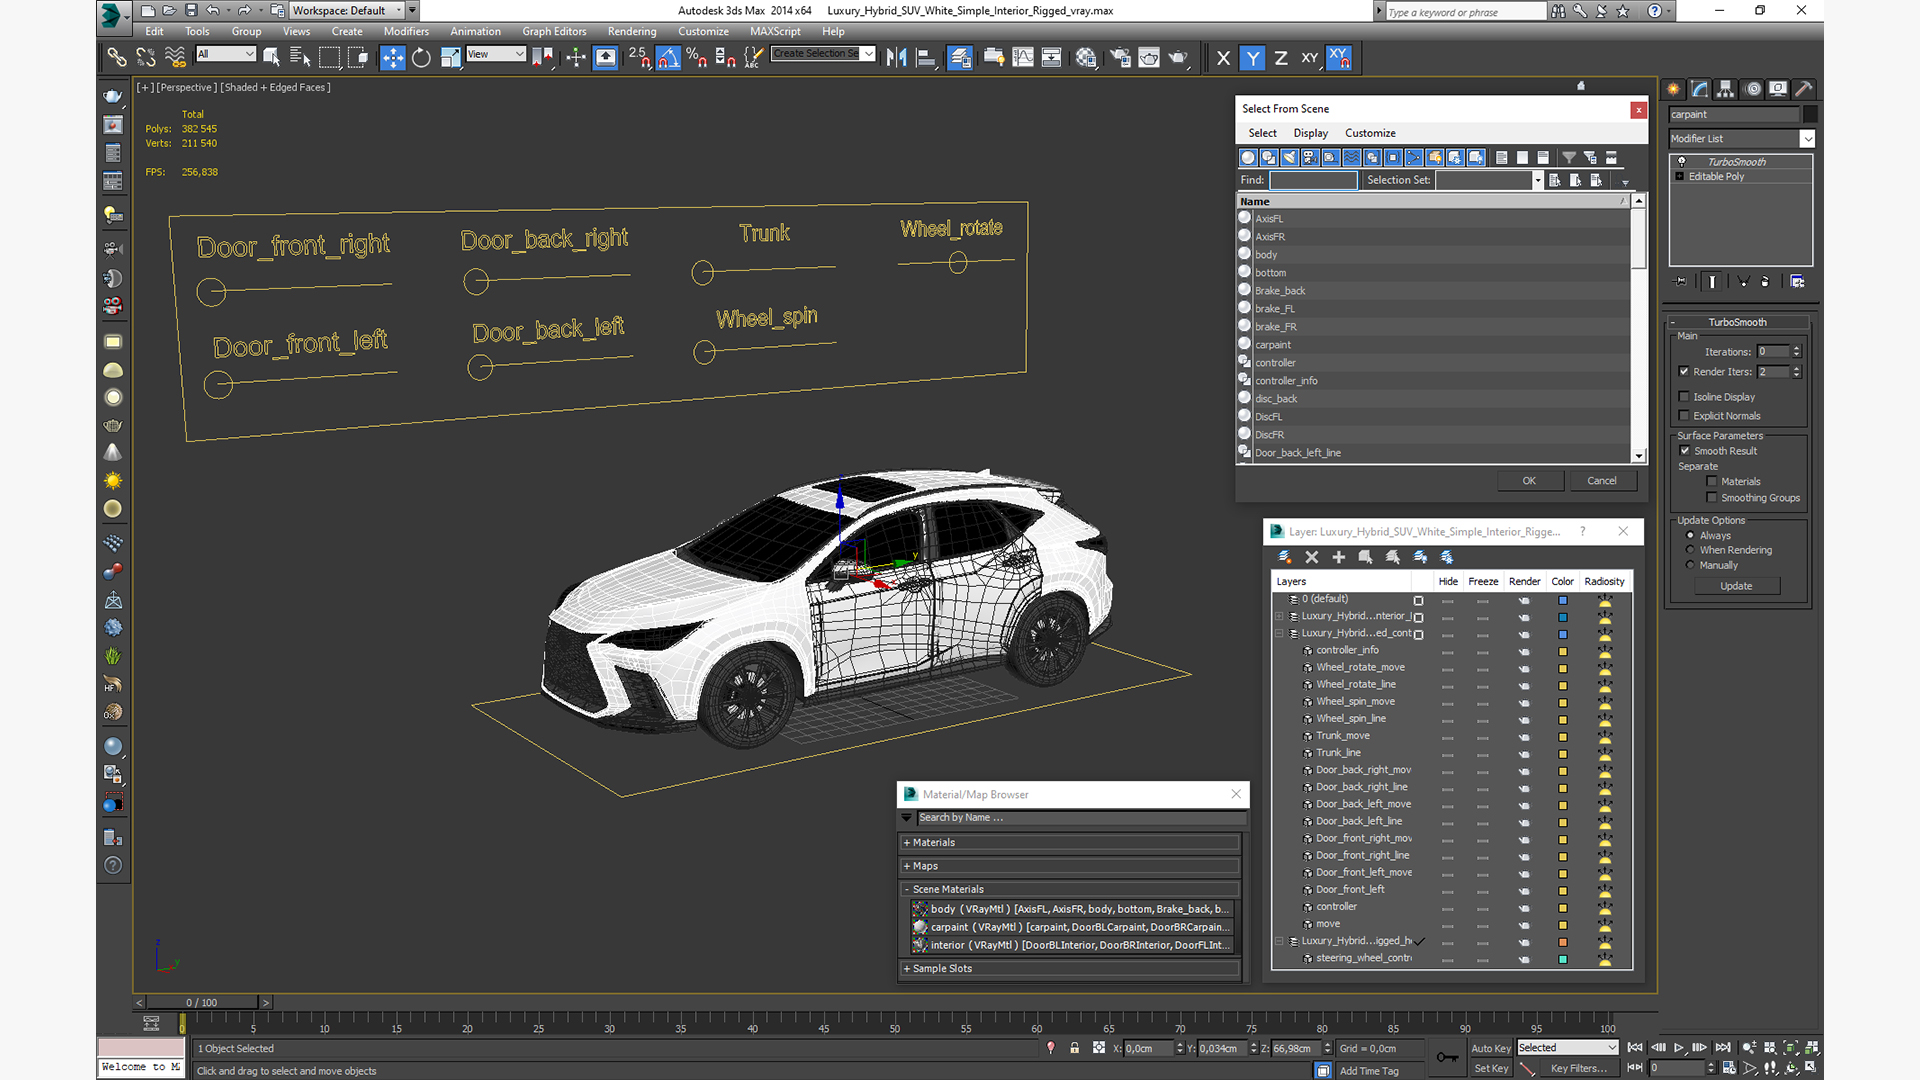Toggle Display Geometry filter in Select From Scene
The height and width of the screenshot is (1080, 1920).
point(1248,157)
